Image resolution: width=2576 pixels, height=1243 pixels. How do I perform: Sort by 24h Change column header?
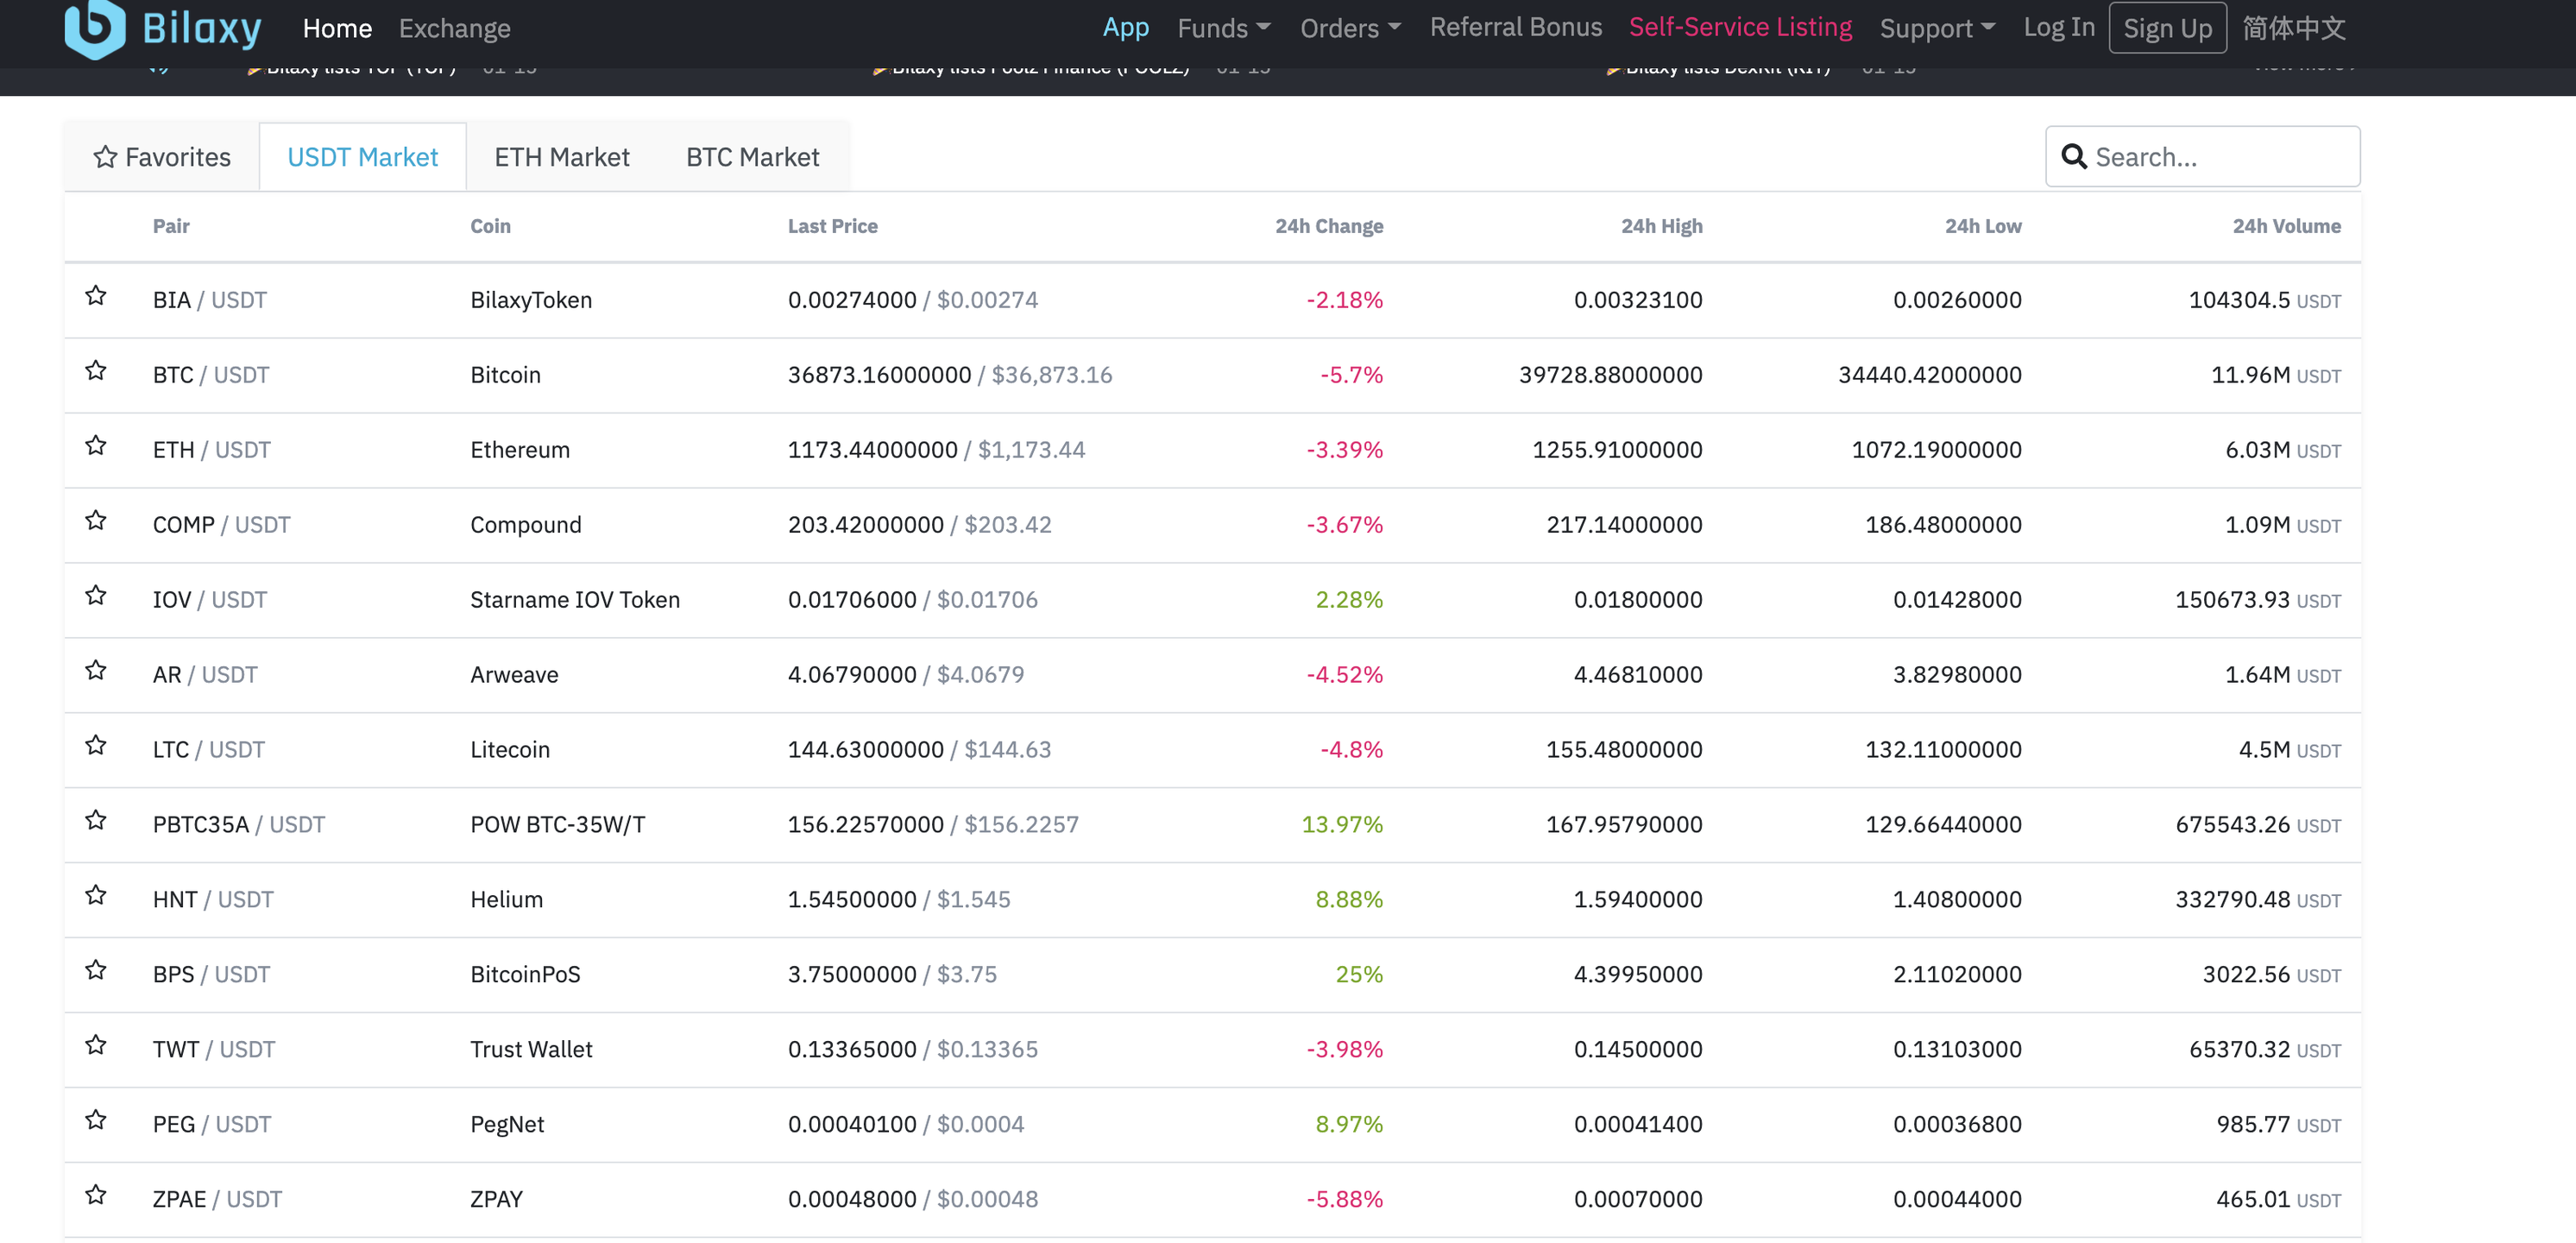1328,226
